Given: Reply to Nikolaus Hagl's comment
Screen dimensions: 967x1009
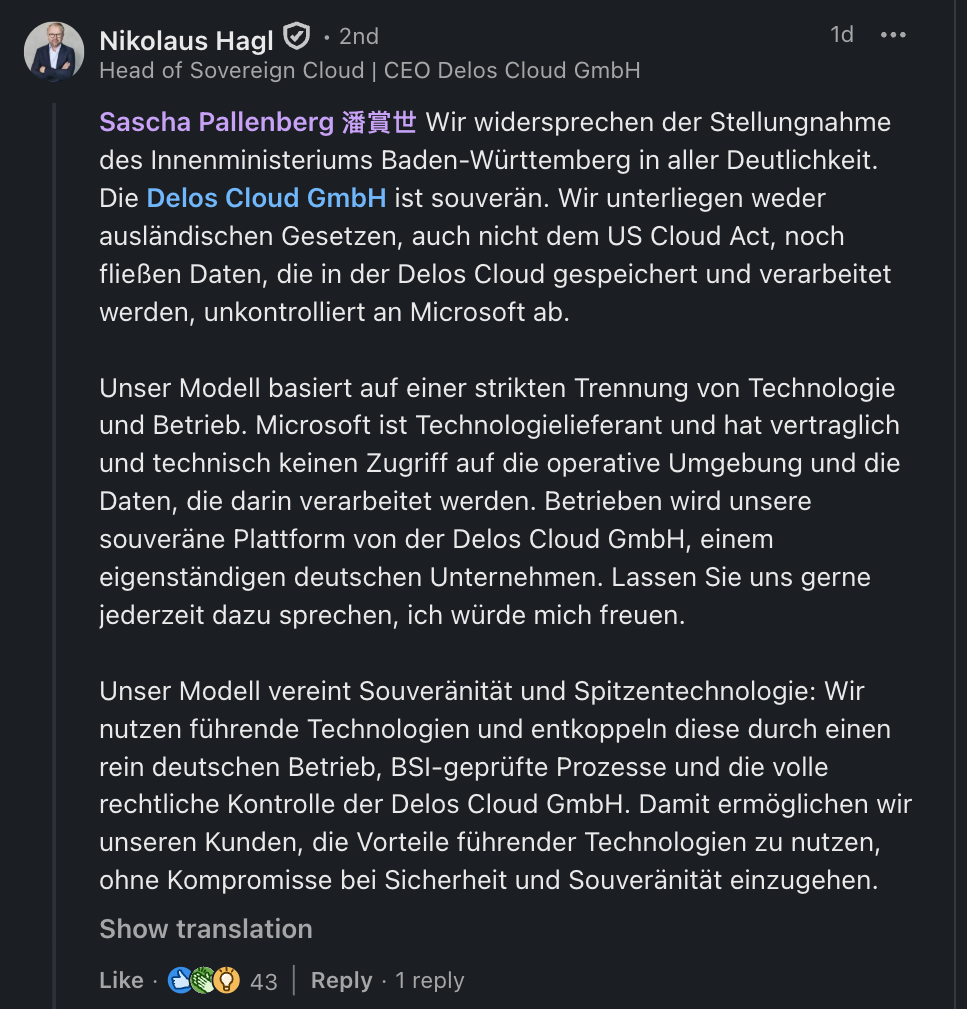Looking at the screenshot, I should (x=341, y=981).
